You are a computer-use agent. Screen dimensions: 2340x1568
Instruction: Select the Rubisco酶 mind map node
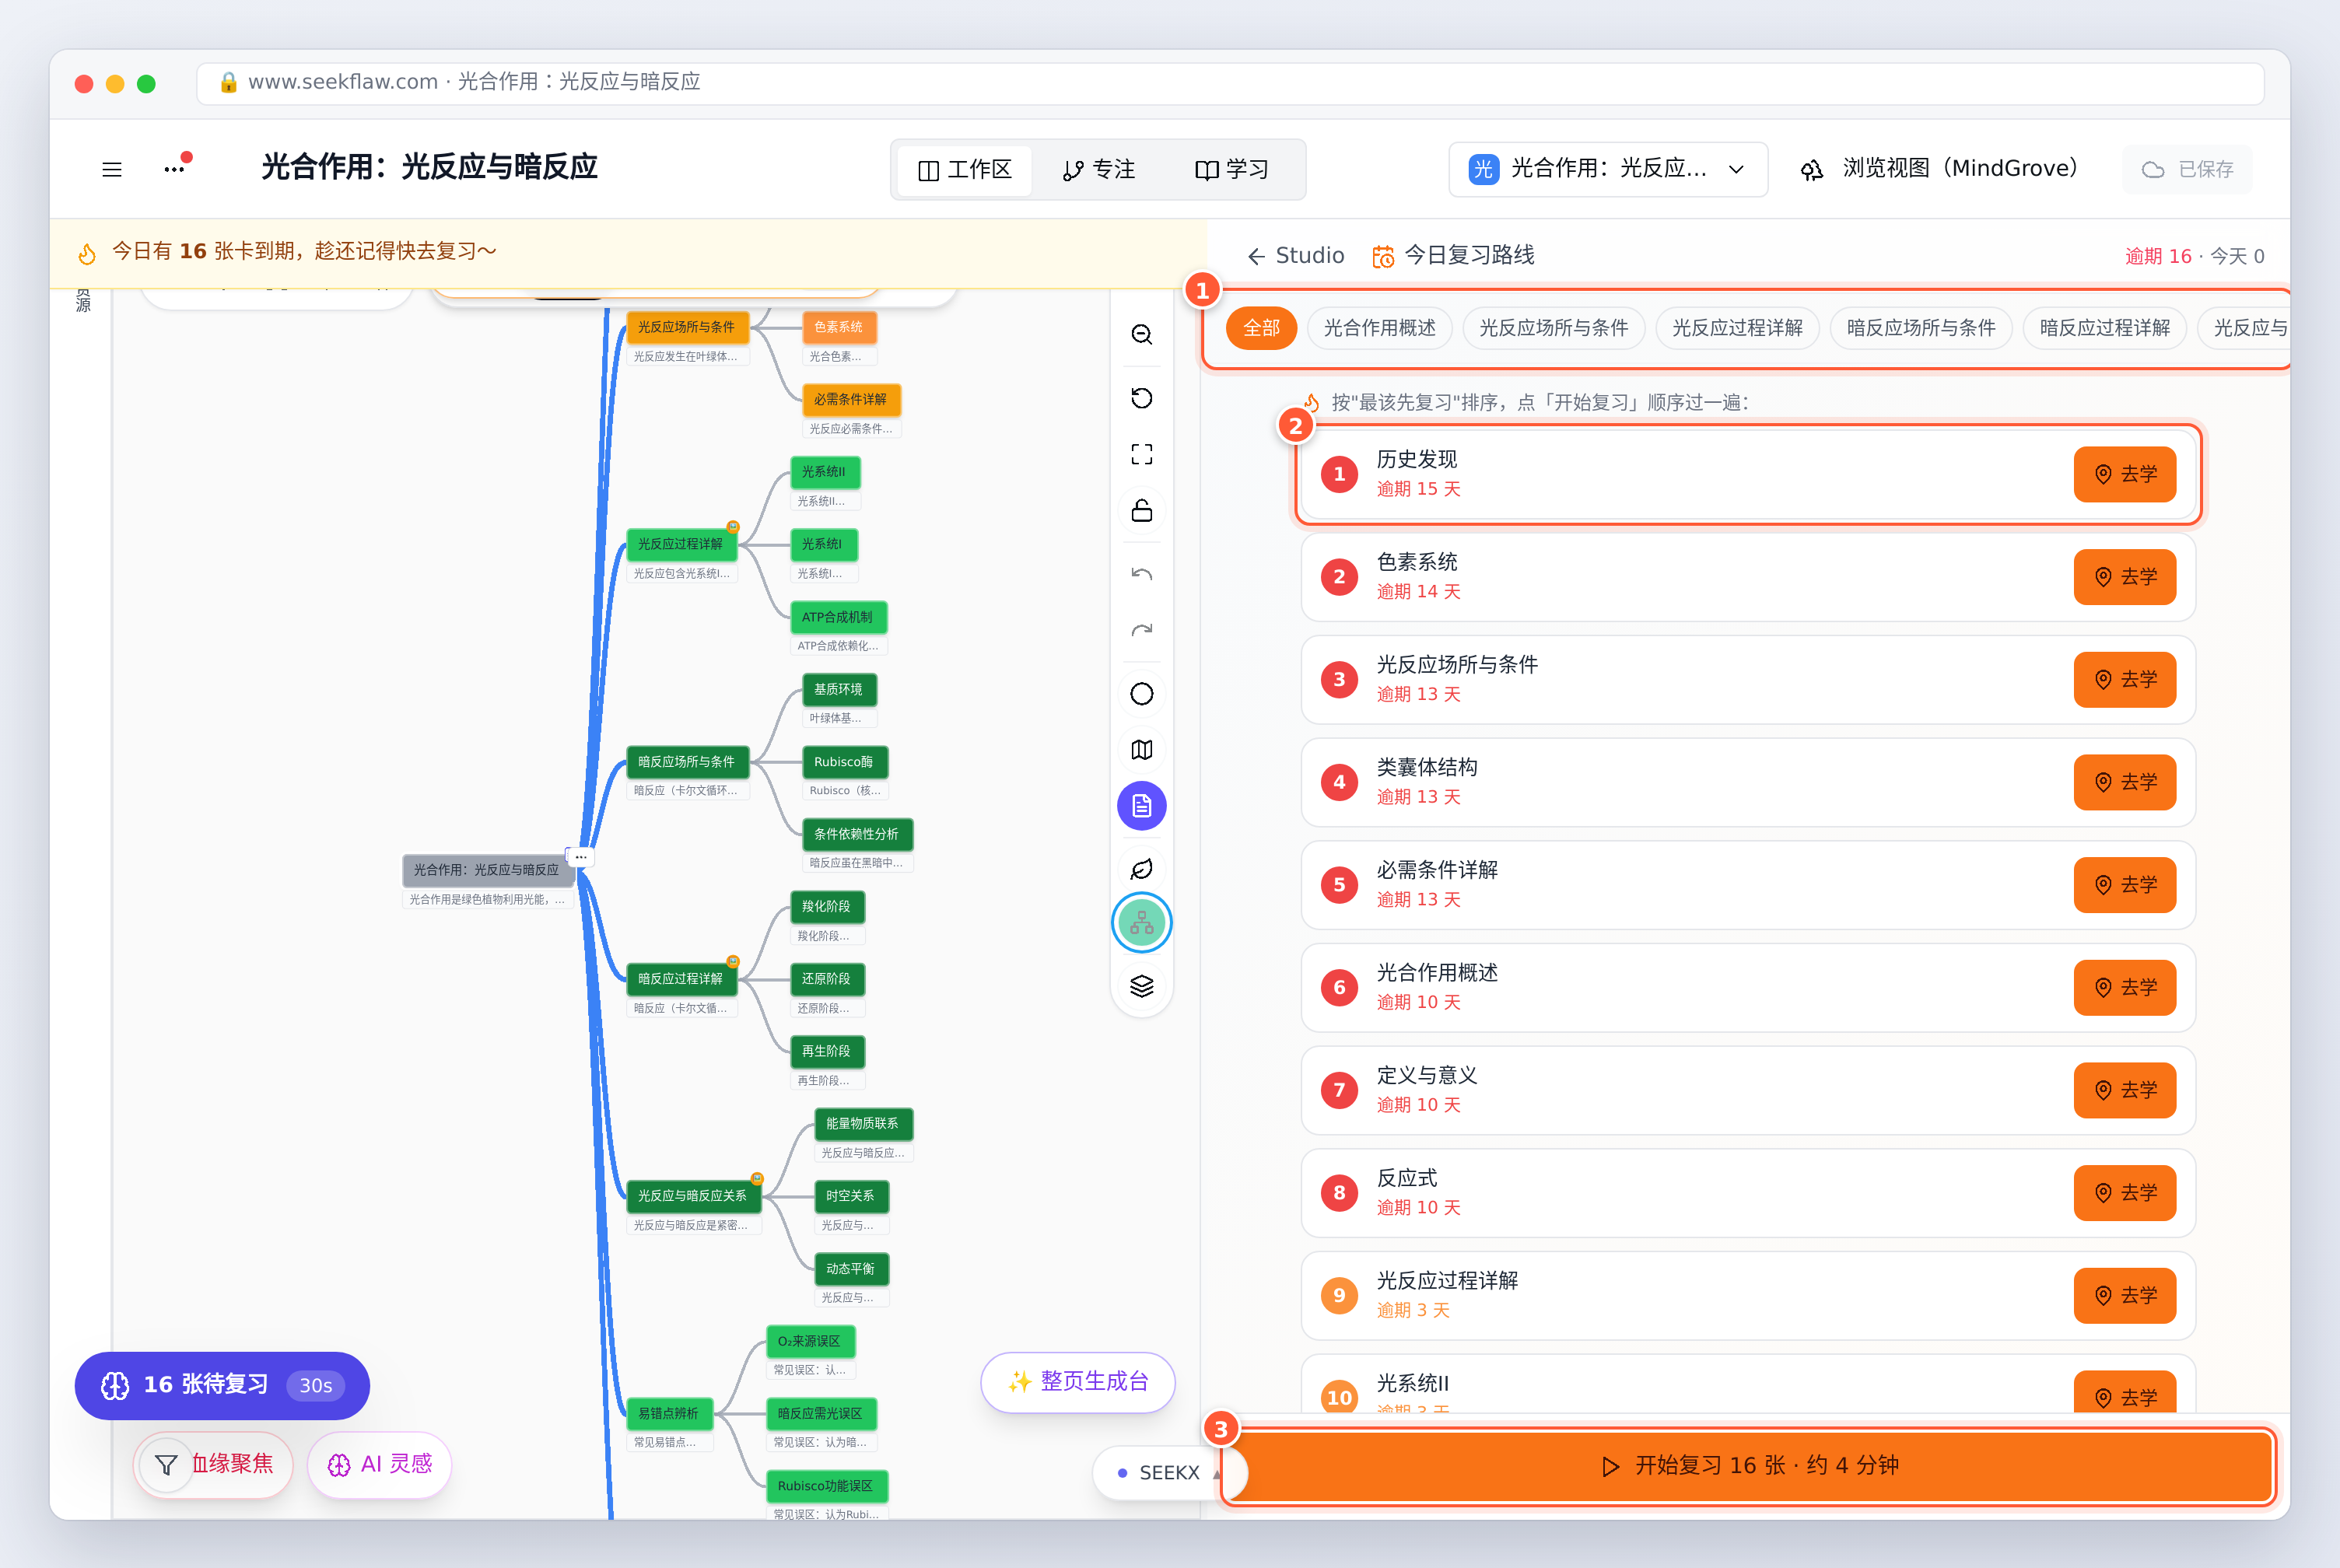point(843,762)
